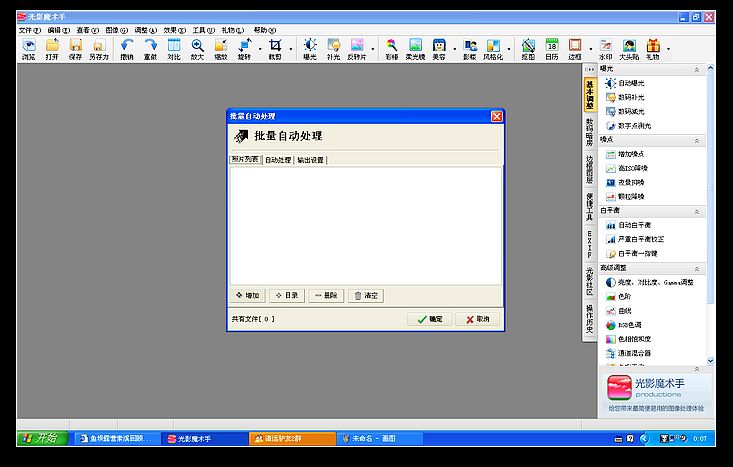Click the 水印 (Watermark) toolbar icon
733x467 pixels.
pos(605,48)
